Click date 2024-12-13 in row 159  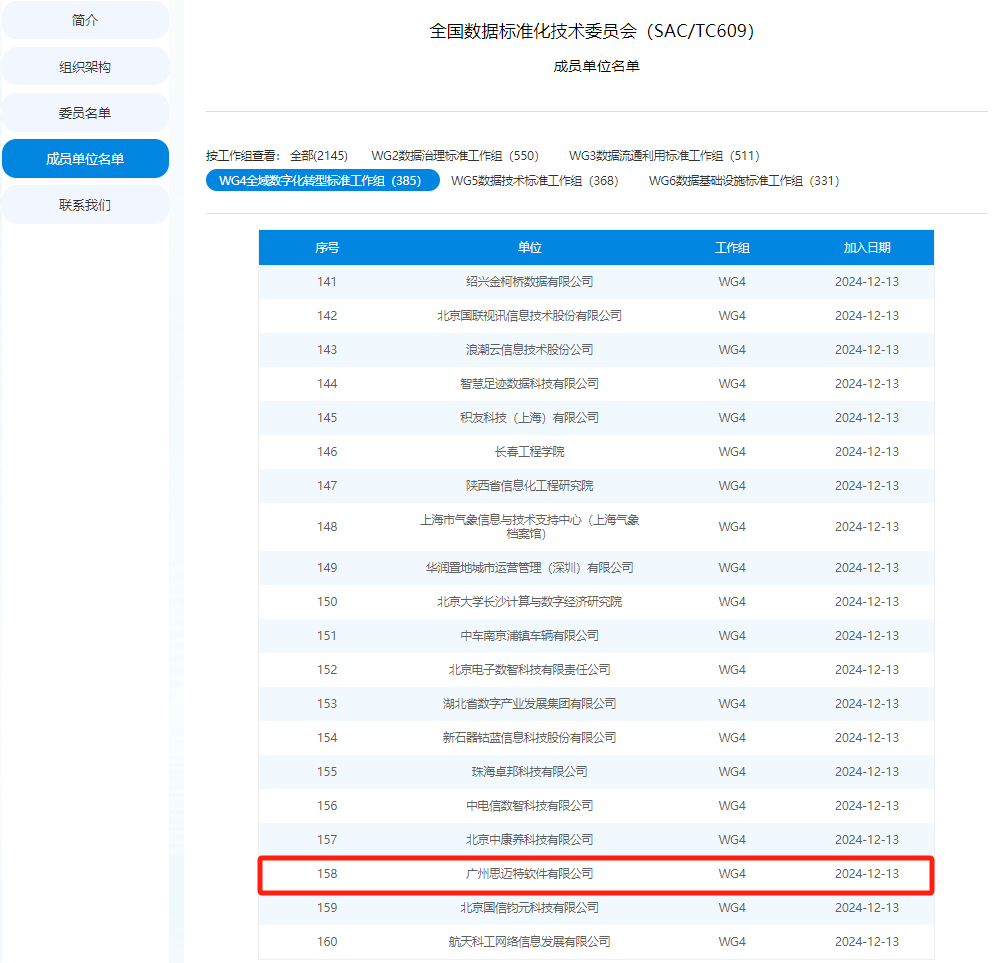point(867,907)
